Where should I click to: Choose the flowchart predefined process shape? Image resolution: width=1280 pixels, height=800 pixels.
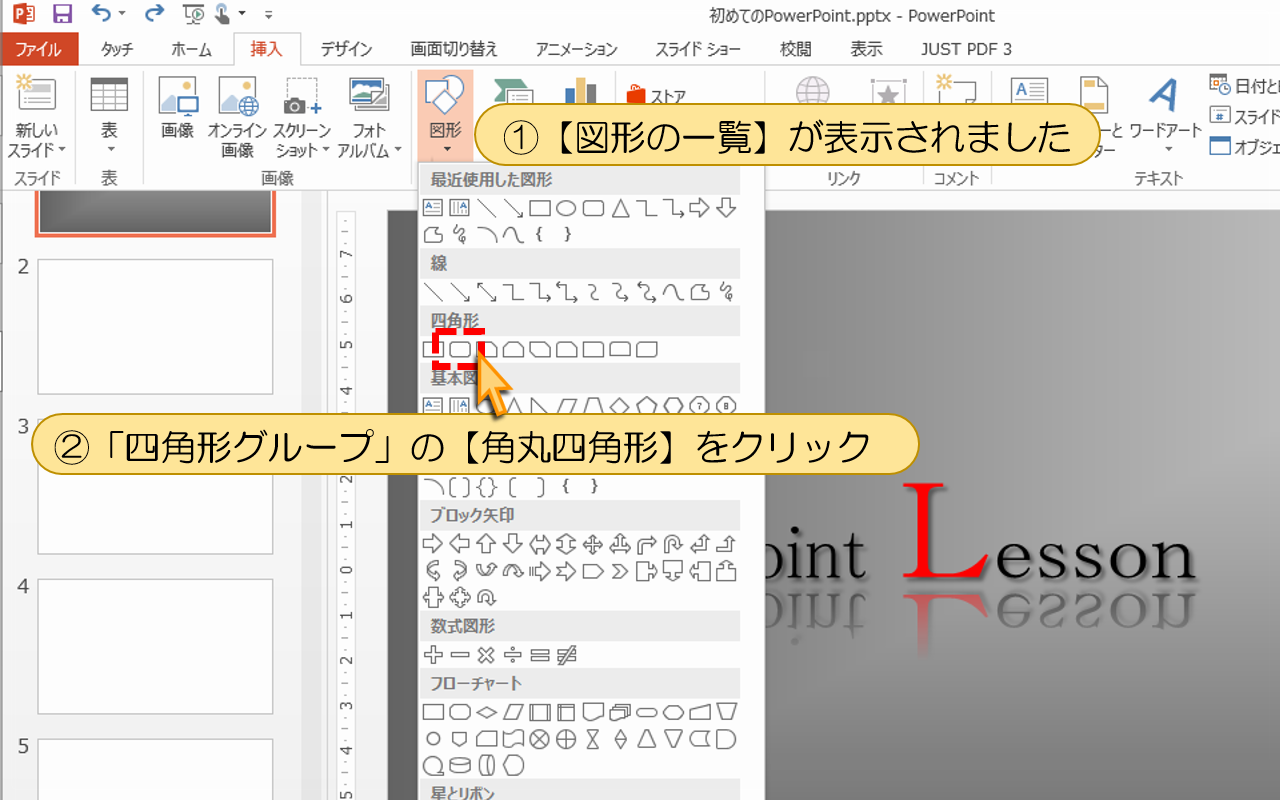tap(540, 712)
